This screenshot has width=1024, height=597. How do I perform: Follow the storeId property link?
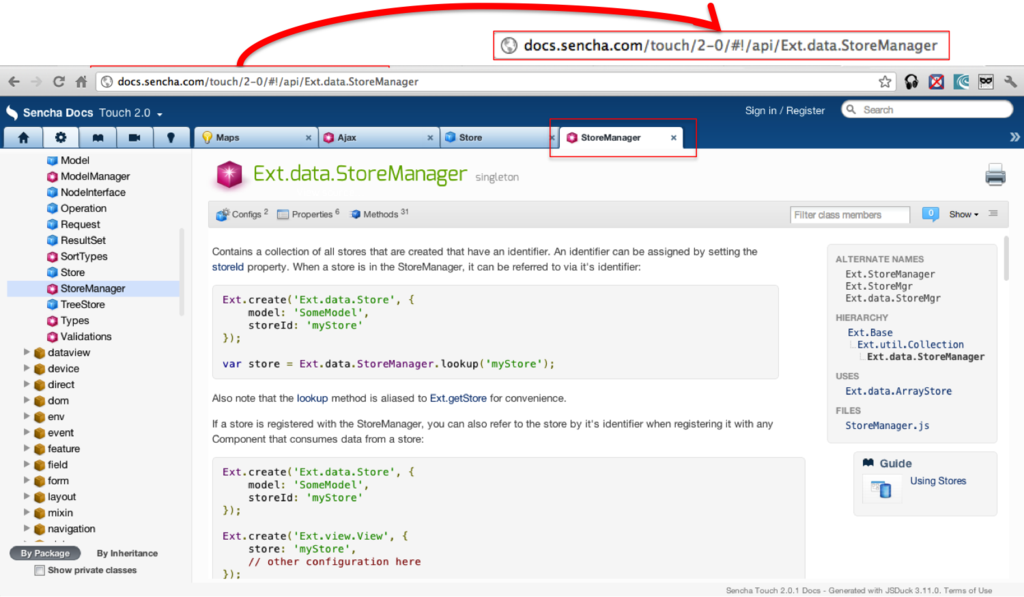(227, 266)
